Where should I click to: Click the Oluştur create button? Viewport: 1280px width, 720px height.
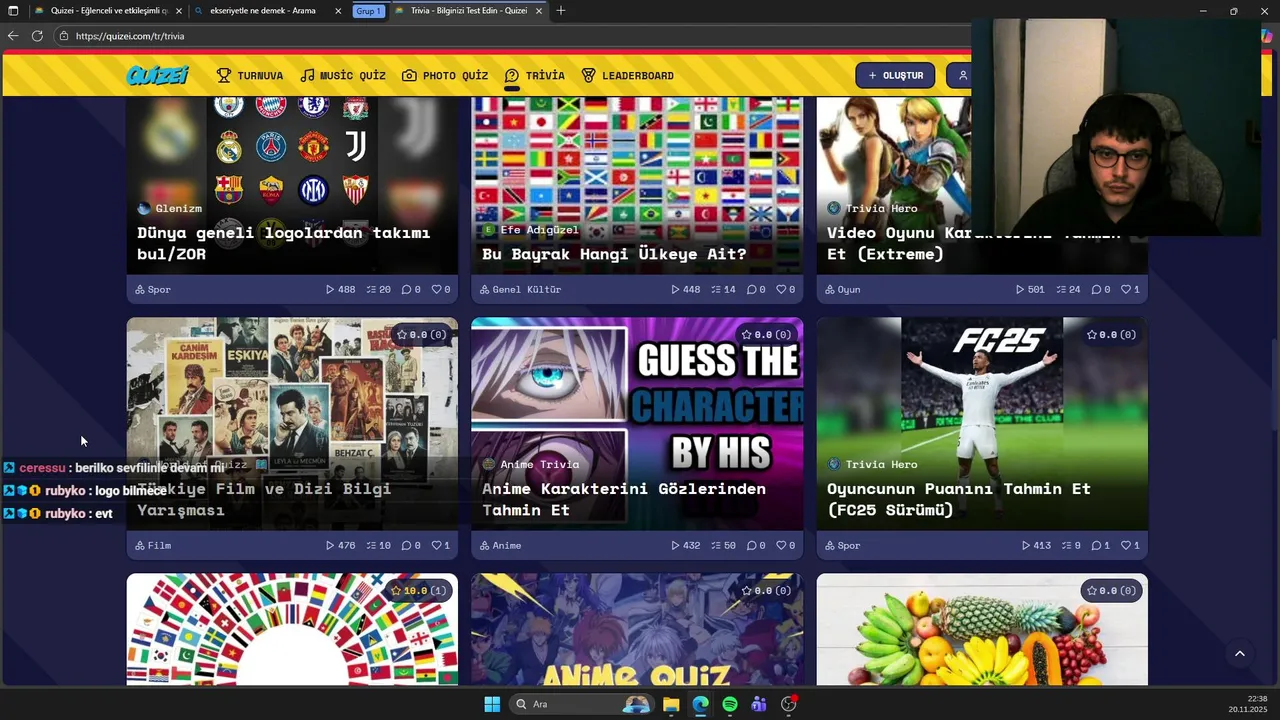point(895,75)
